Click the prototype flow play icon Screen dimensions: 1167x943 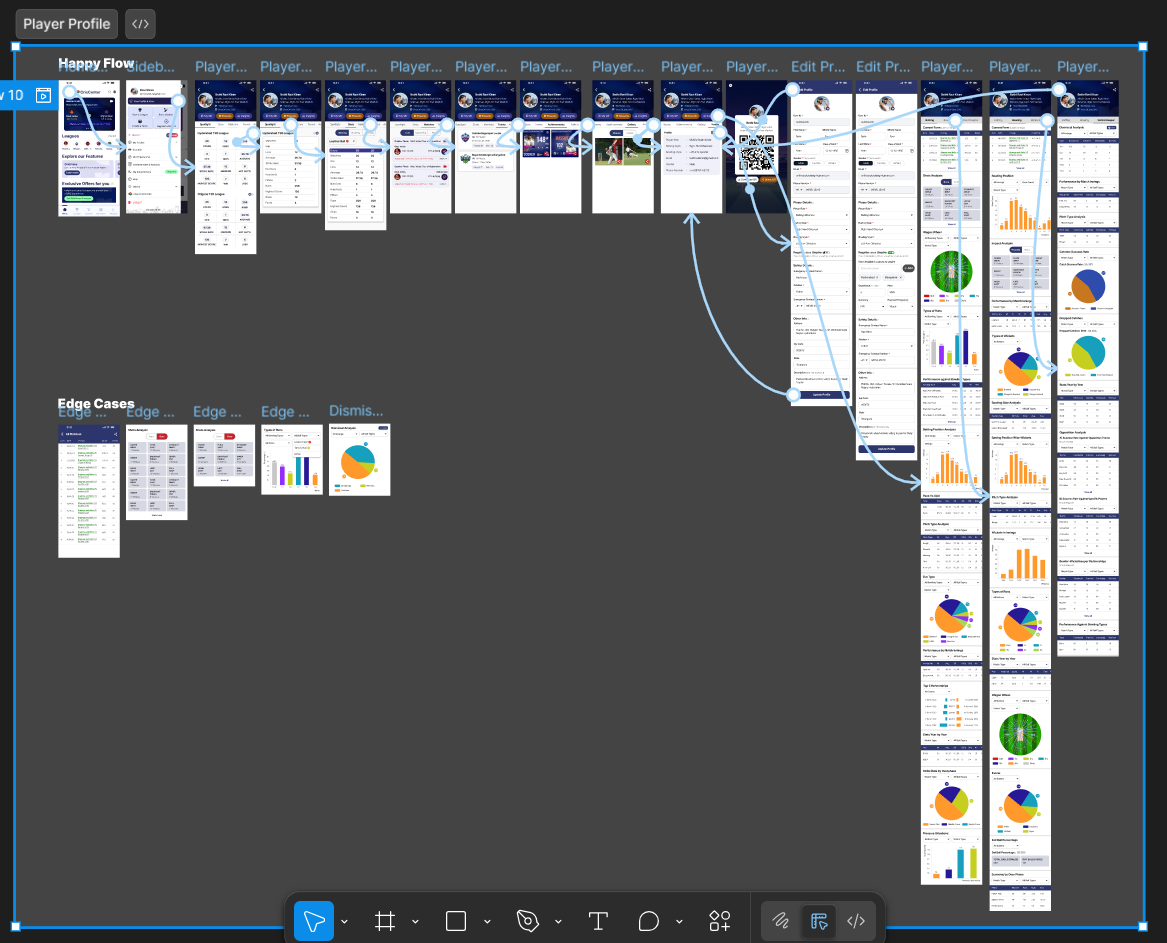click(x=43, y=95)
